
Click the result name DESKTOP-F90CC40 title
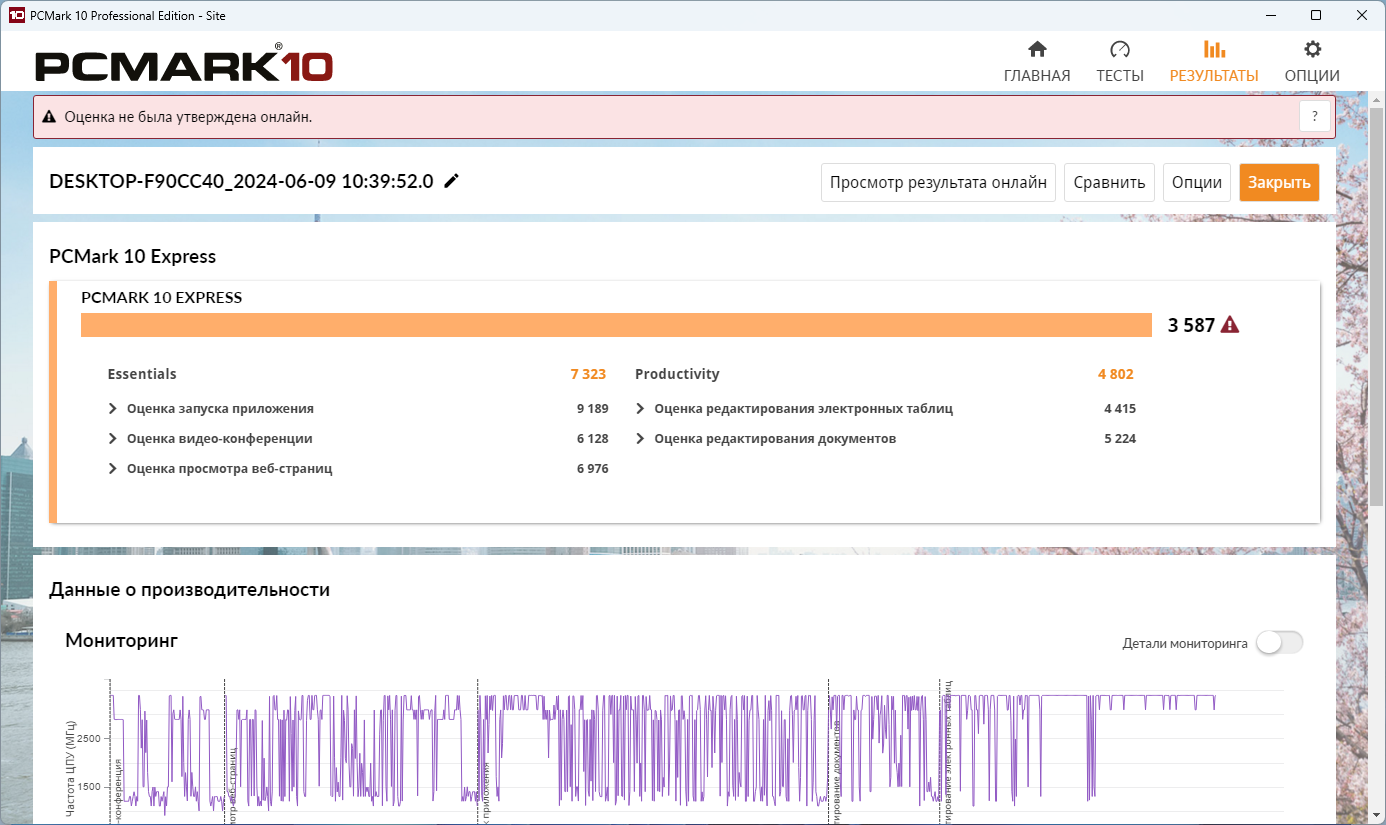(241, 181)
